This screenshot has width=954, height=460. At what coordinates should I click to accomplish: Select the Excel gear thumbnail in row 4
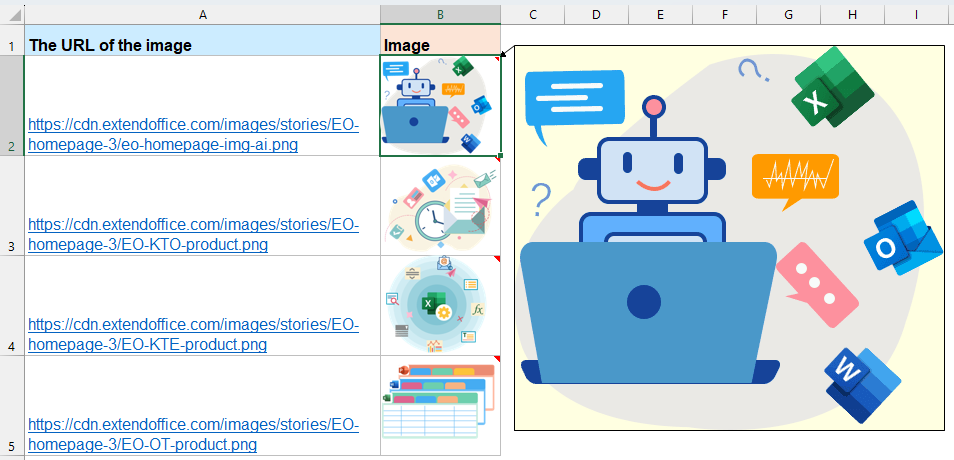tap(440, 305)
